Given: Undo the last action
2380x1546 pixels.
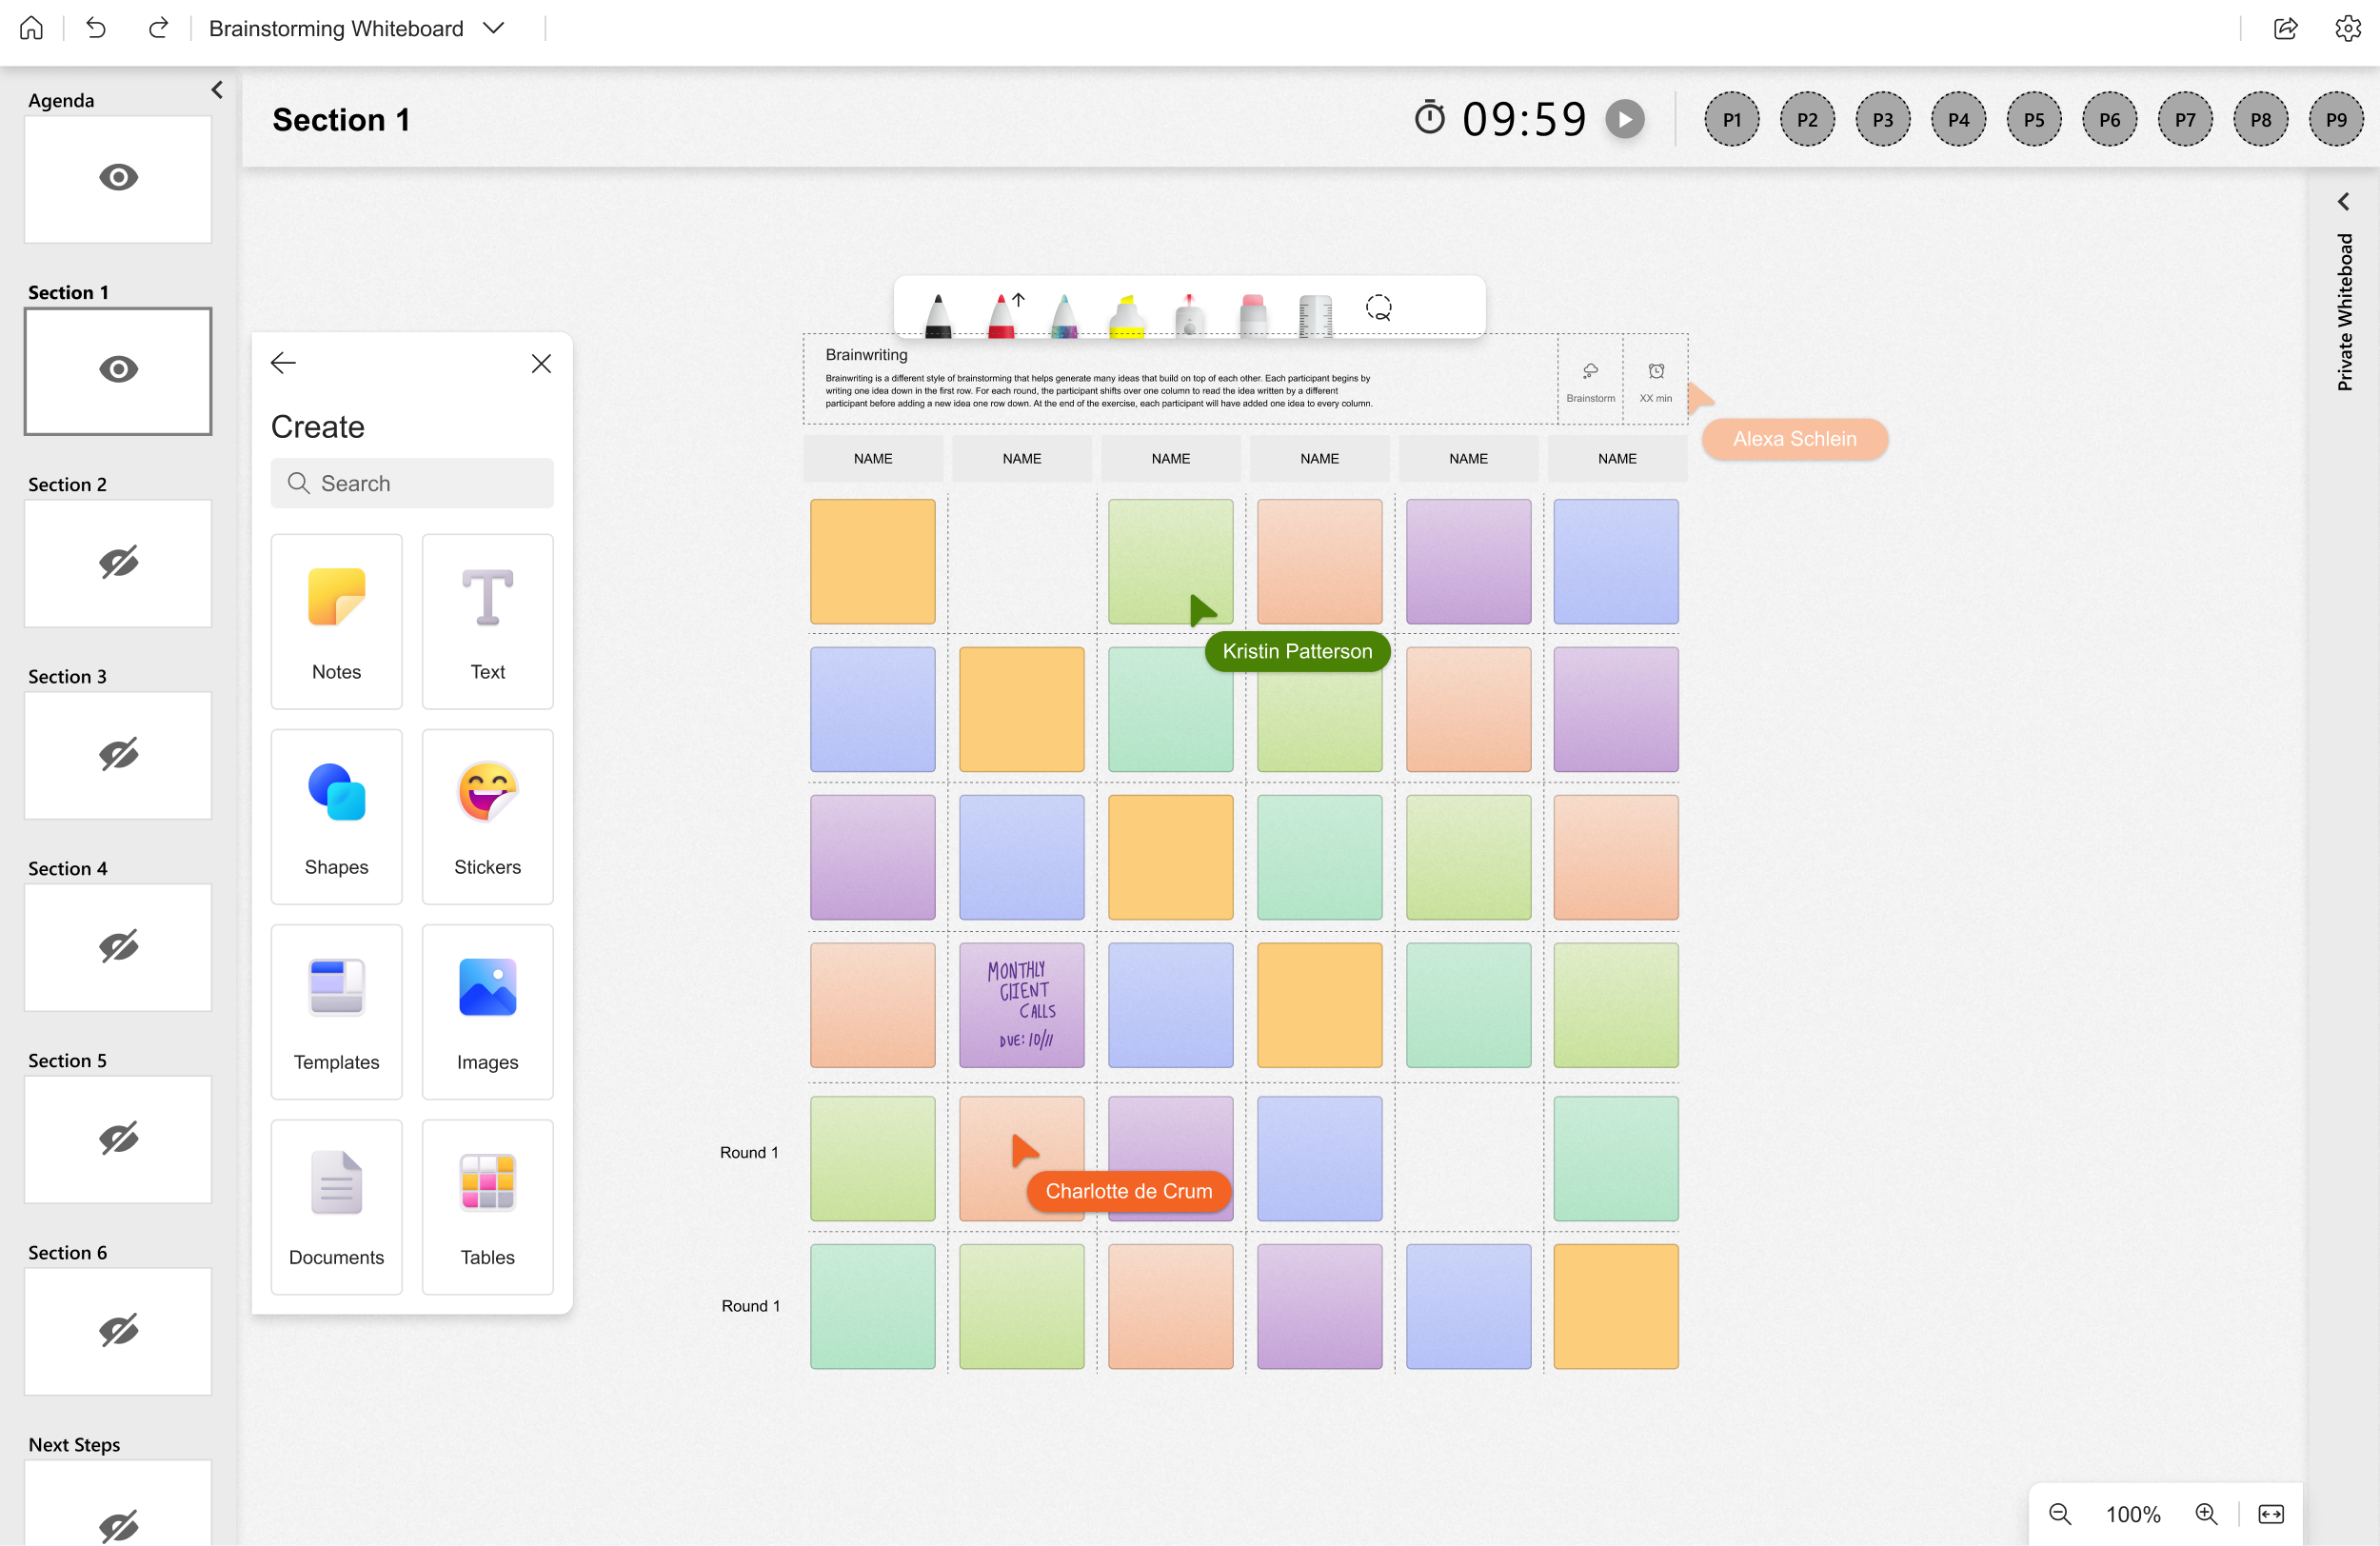Looking at the screenshot, I should point(96,28).
